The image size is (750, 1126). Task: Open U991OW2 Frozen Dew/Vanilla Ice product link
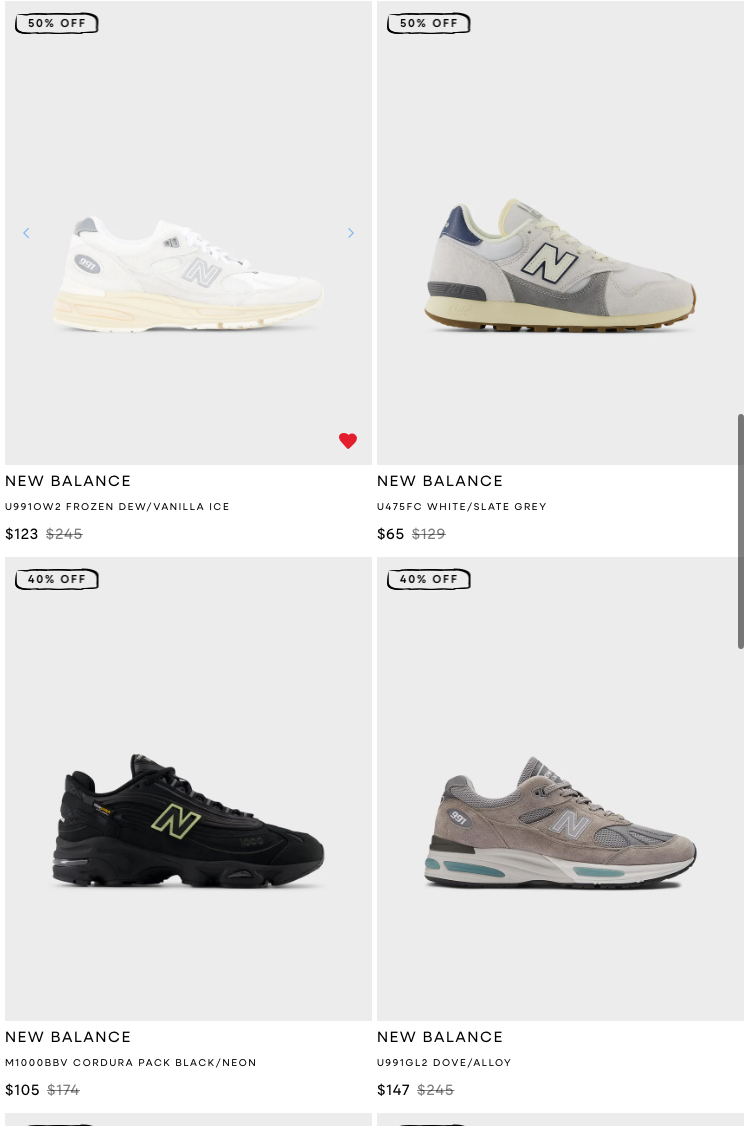[x=117, y=506]
